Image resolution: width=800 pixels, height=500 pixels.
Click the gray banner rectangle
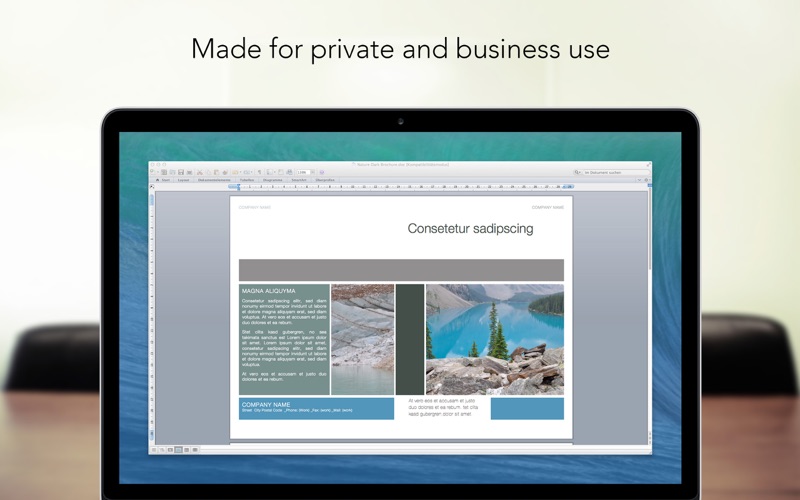(402, 270)
